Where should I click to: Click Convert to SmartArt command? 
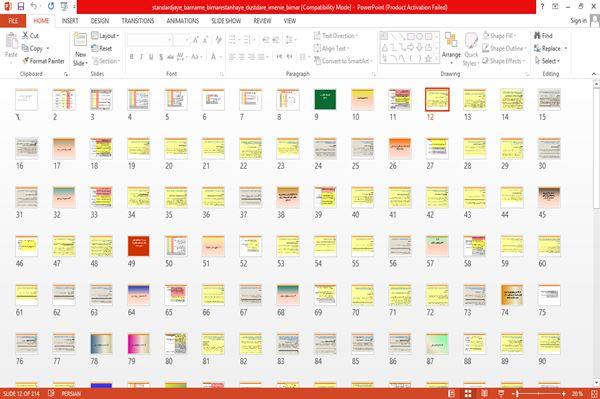tap(343, 61)
